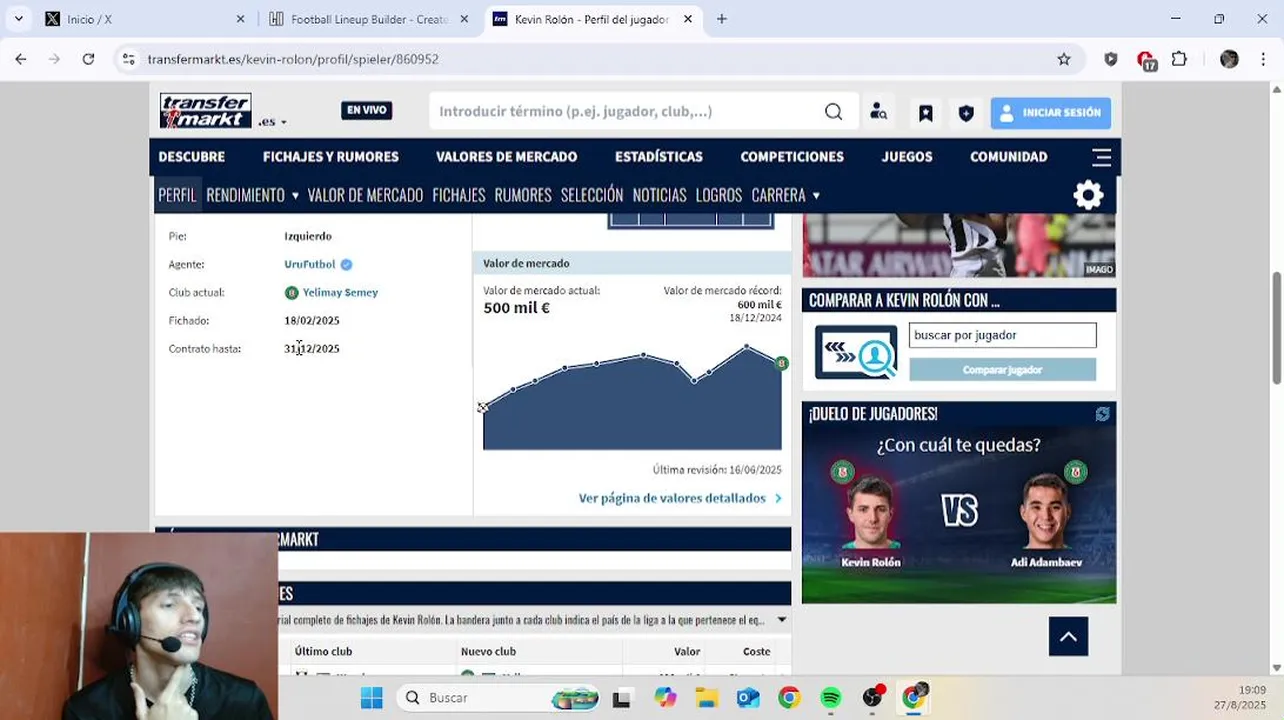Select the Selección tab
Screen dimensions: 1284x720
[591, 195]
